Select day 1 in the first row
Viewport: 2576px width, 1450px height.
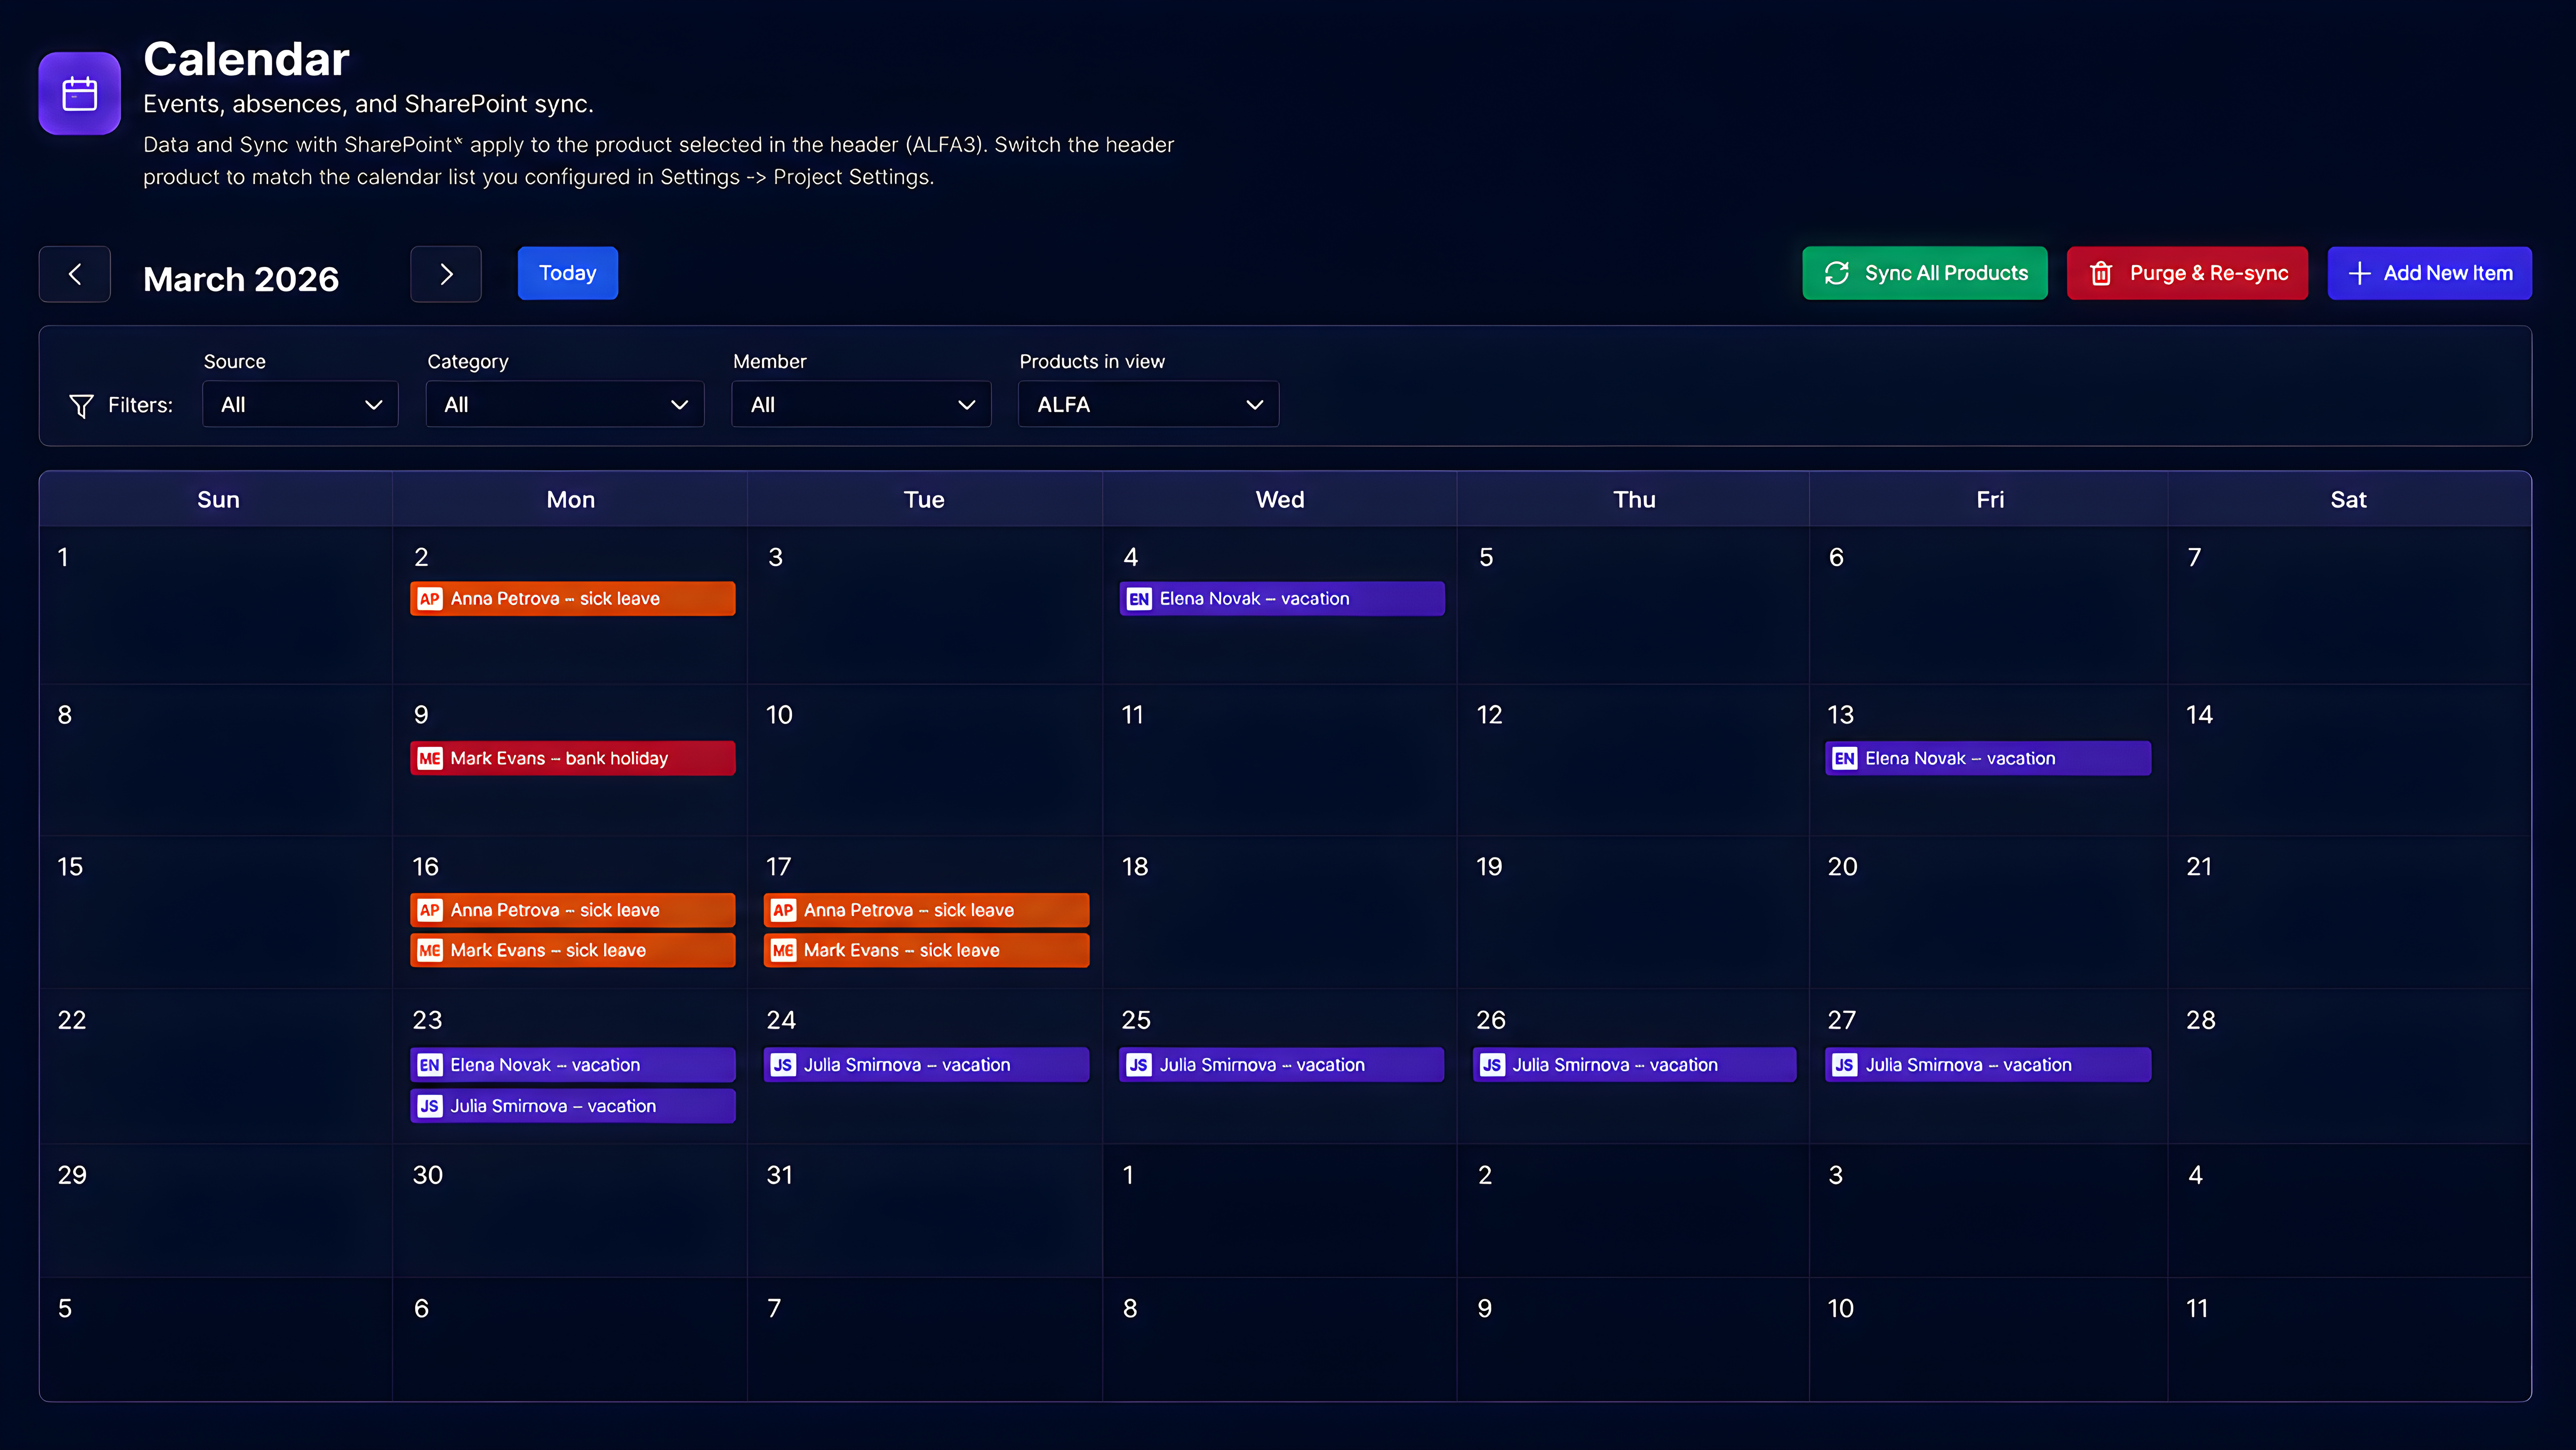tap(63, 557)
